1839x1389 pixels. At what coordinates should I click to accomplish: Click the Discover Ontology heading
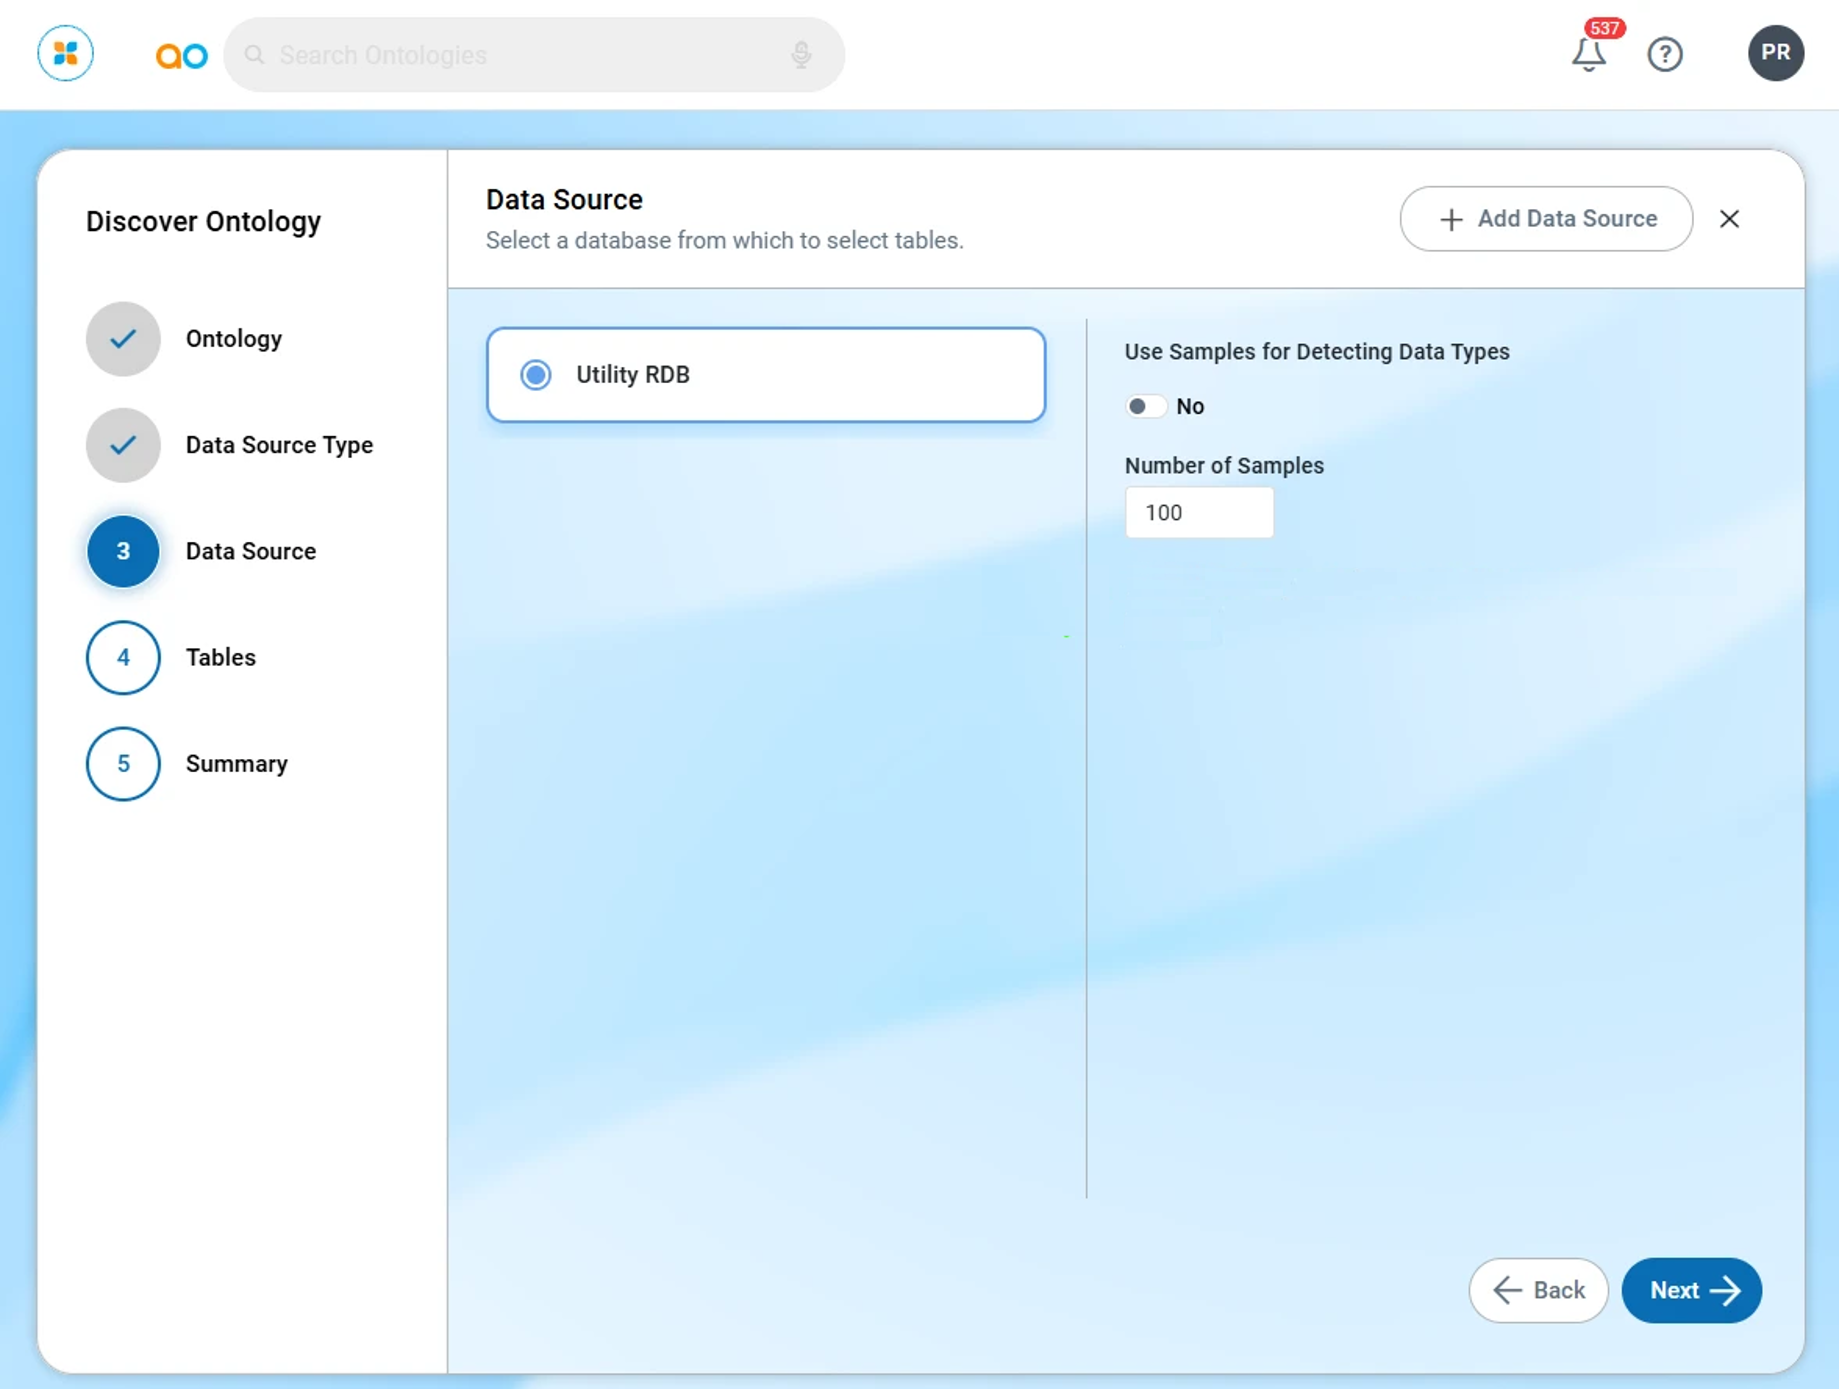[203, 221]
